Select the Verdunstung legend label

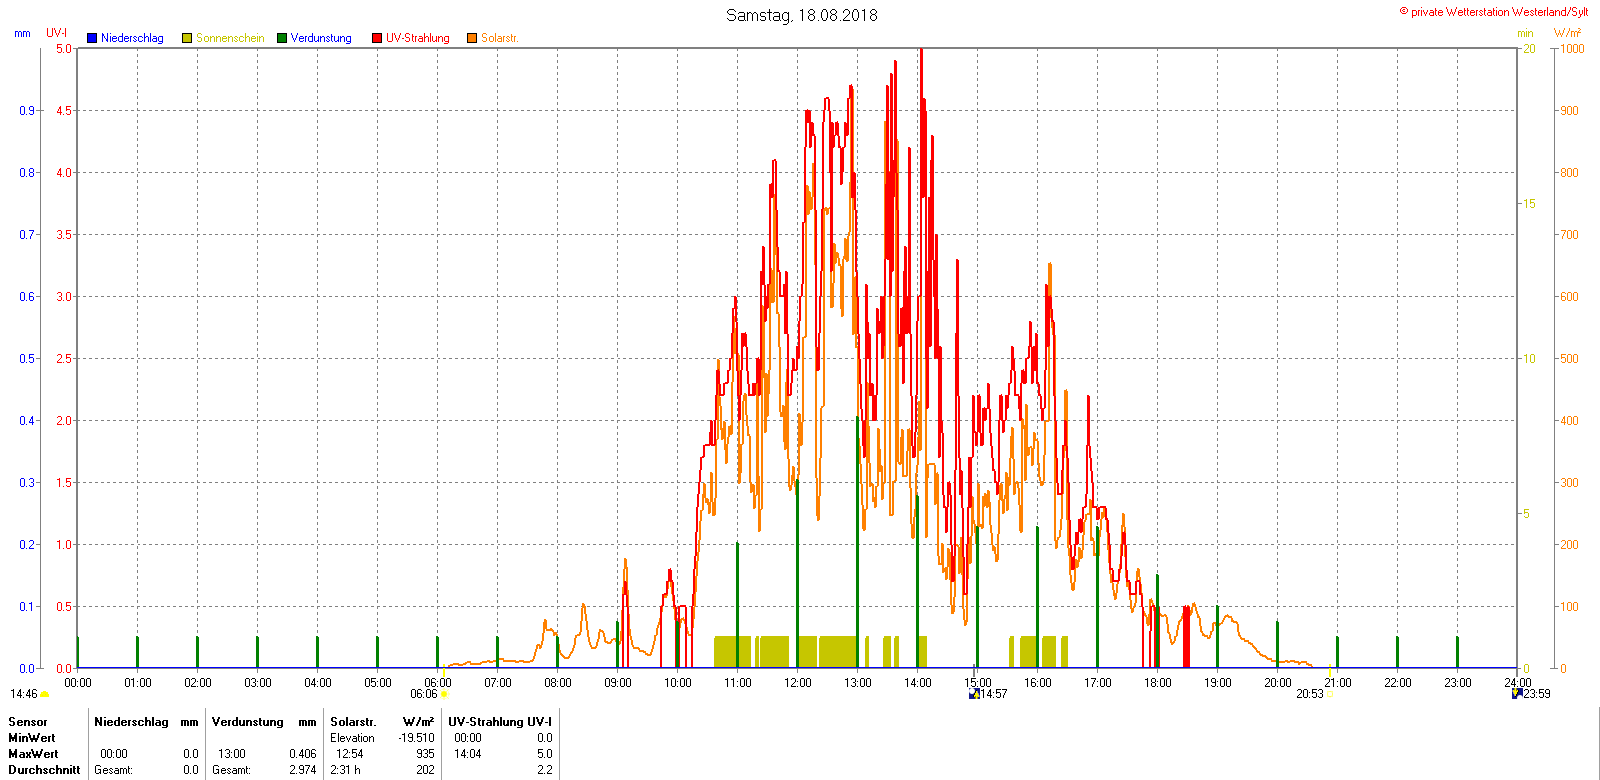pos(321,38)
